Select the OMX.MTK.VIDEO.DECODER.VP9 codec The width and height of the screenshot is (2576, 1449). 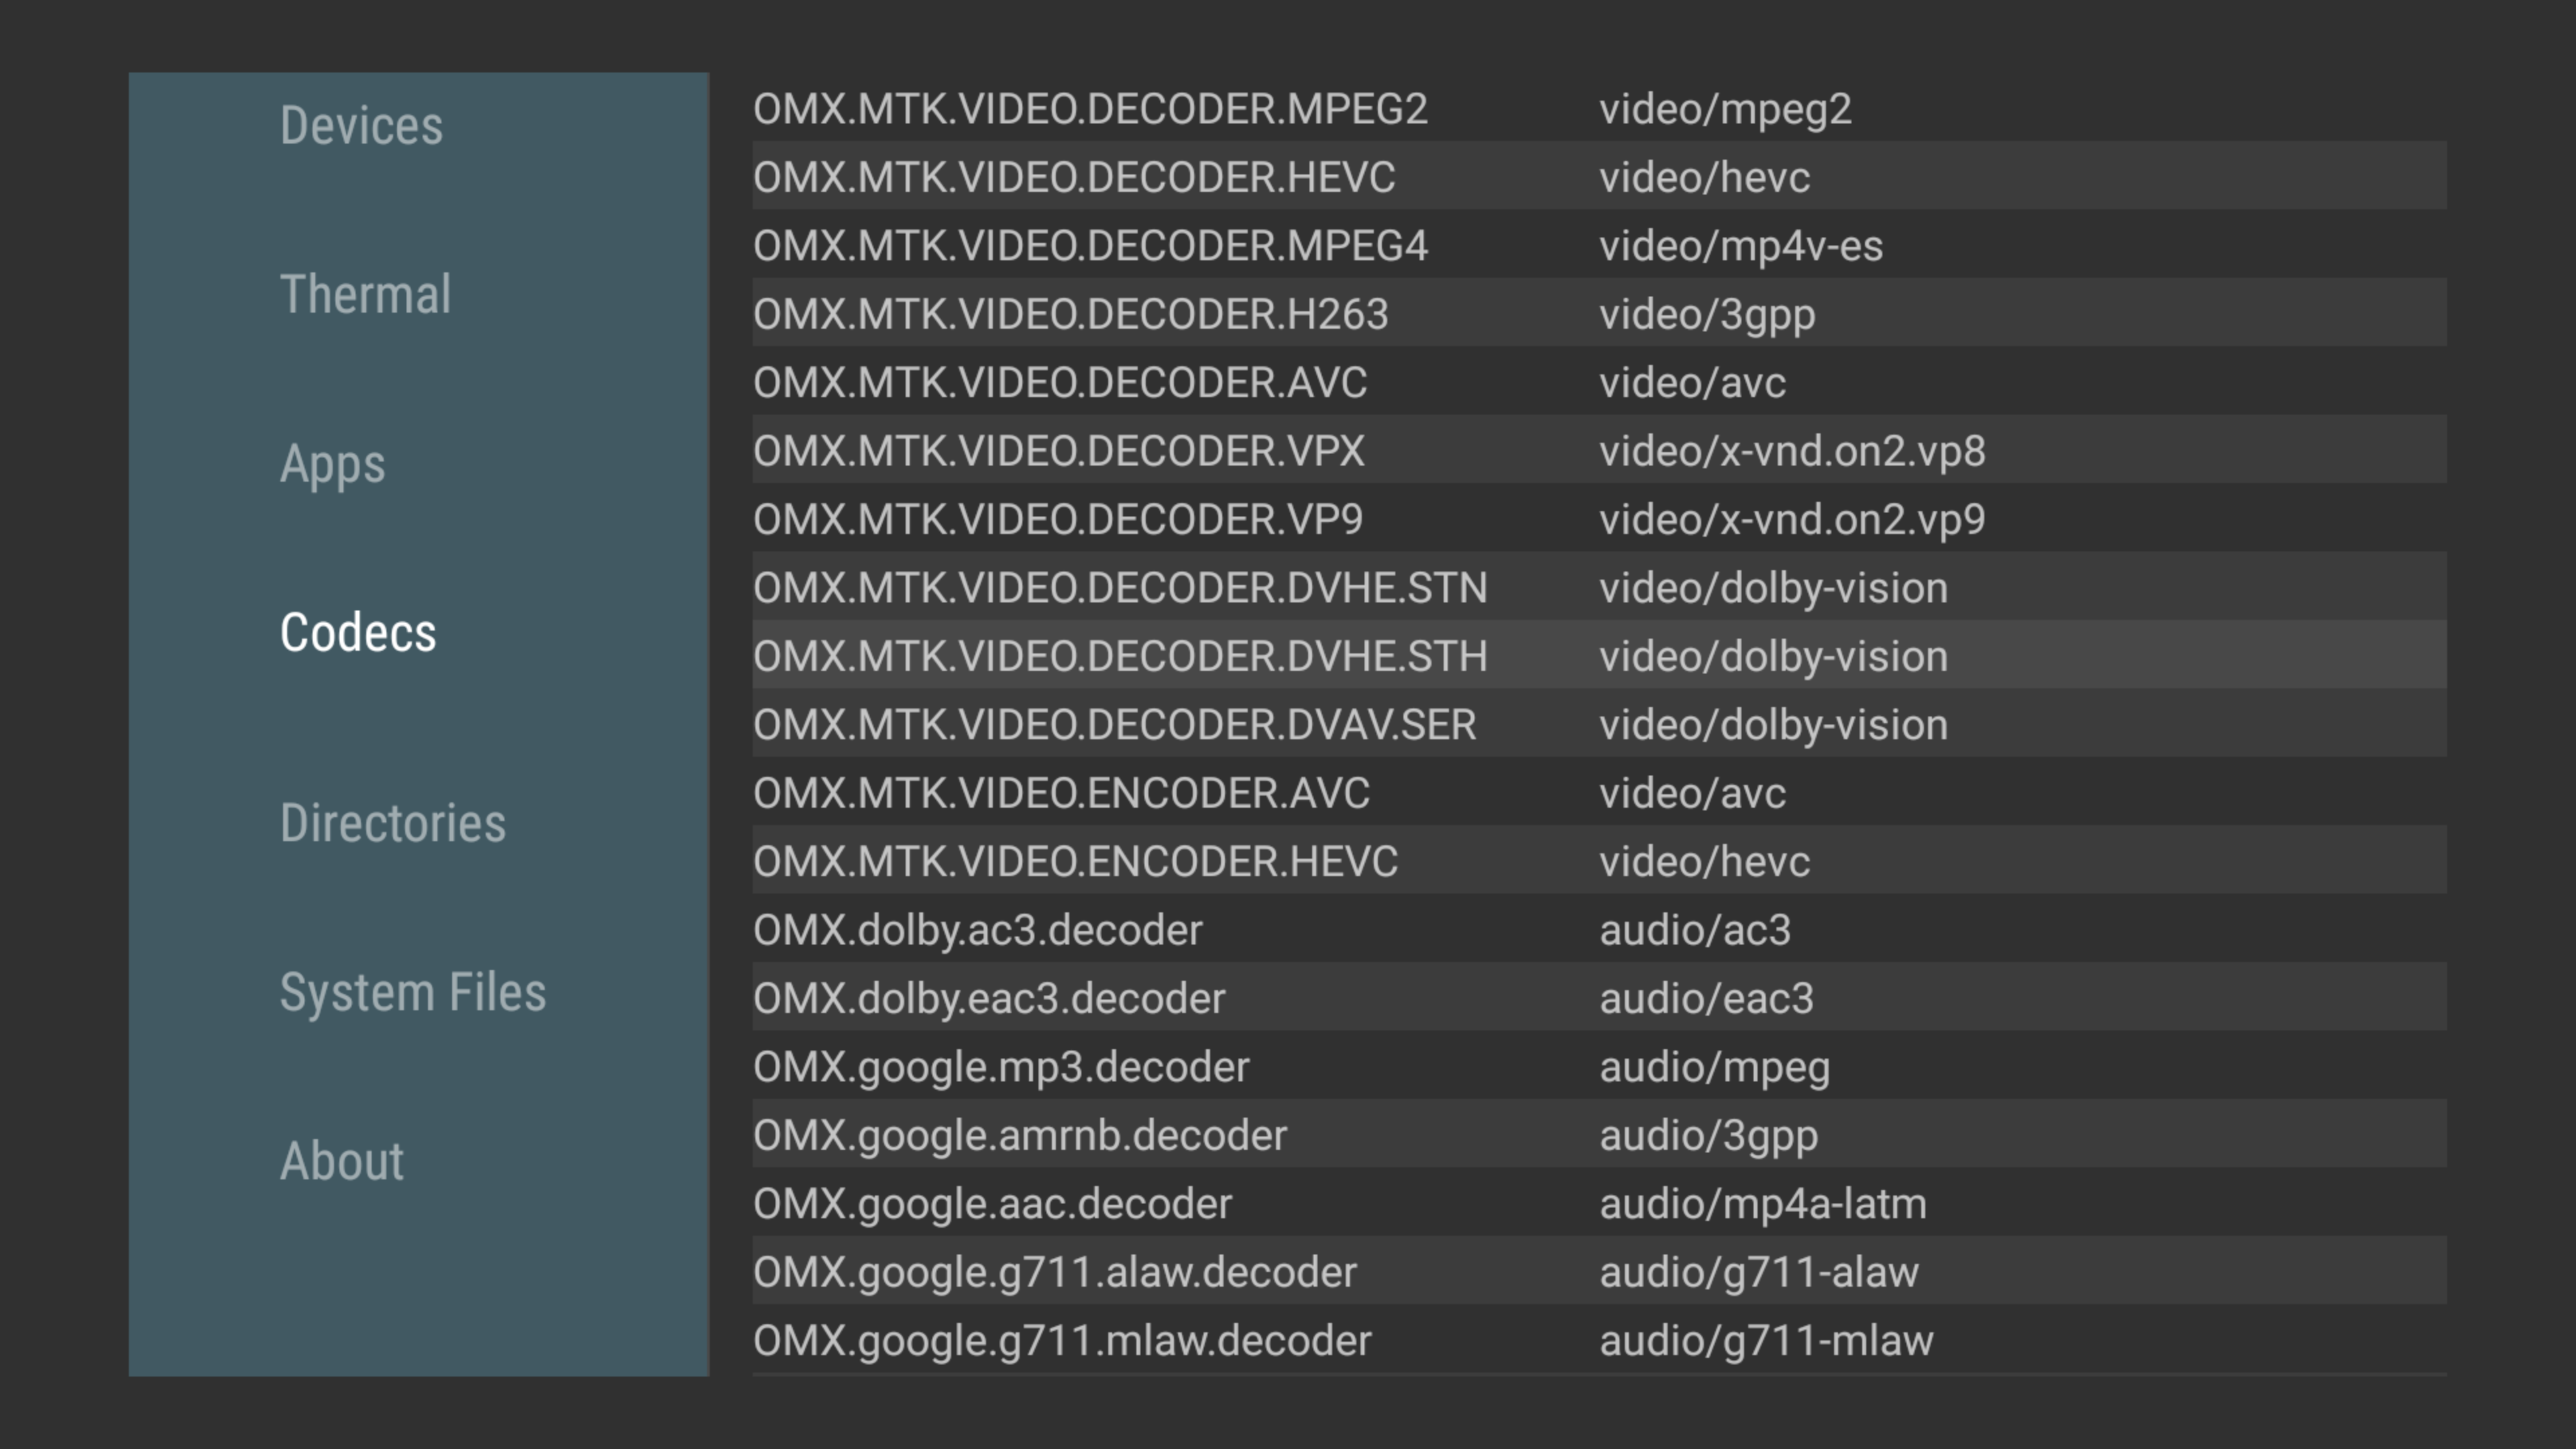pos(1599,518)
